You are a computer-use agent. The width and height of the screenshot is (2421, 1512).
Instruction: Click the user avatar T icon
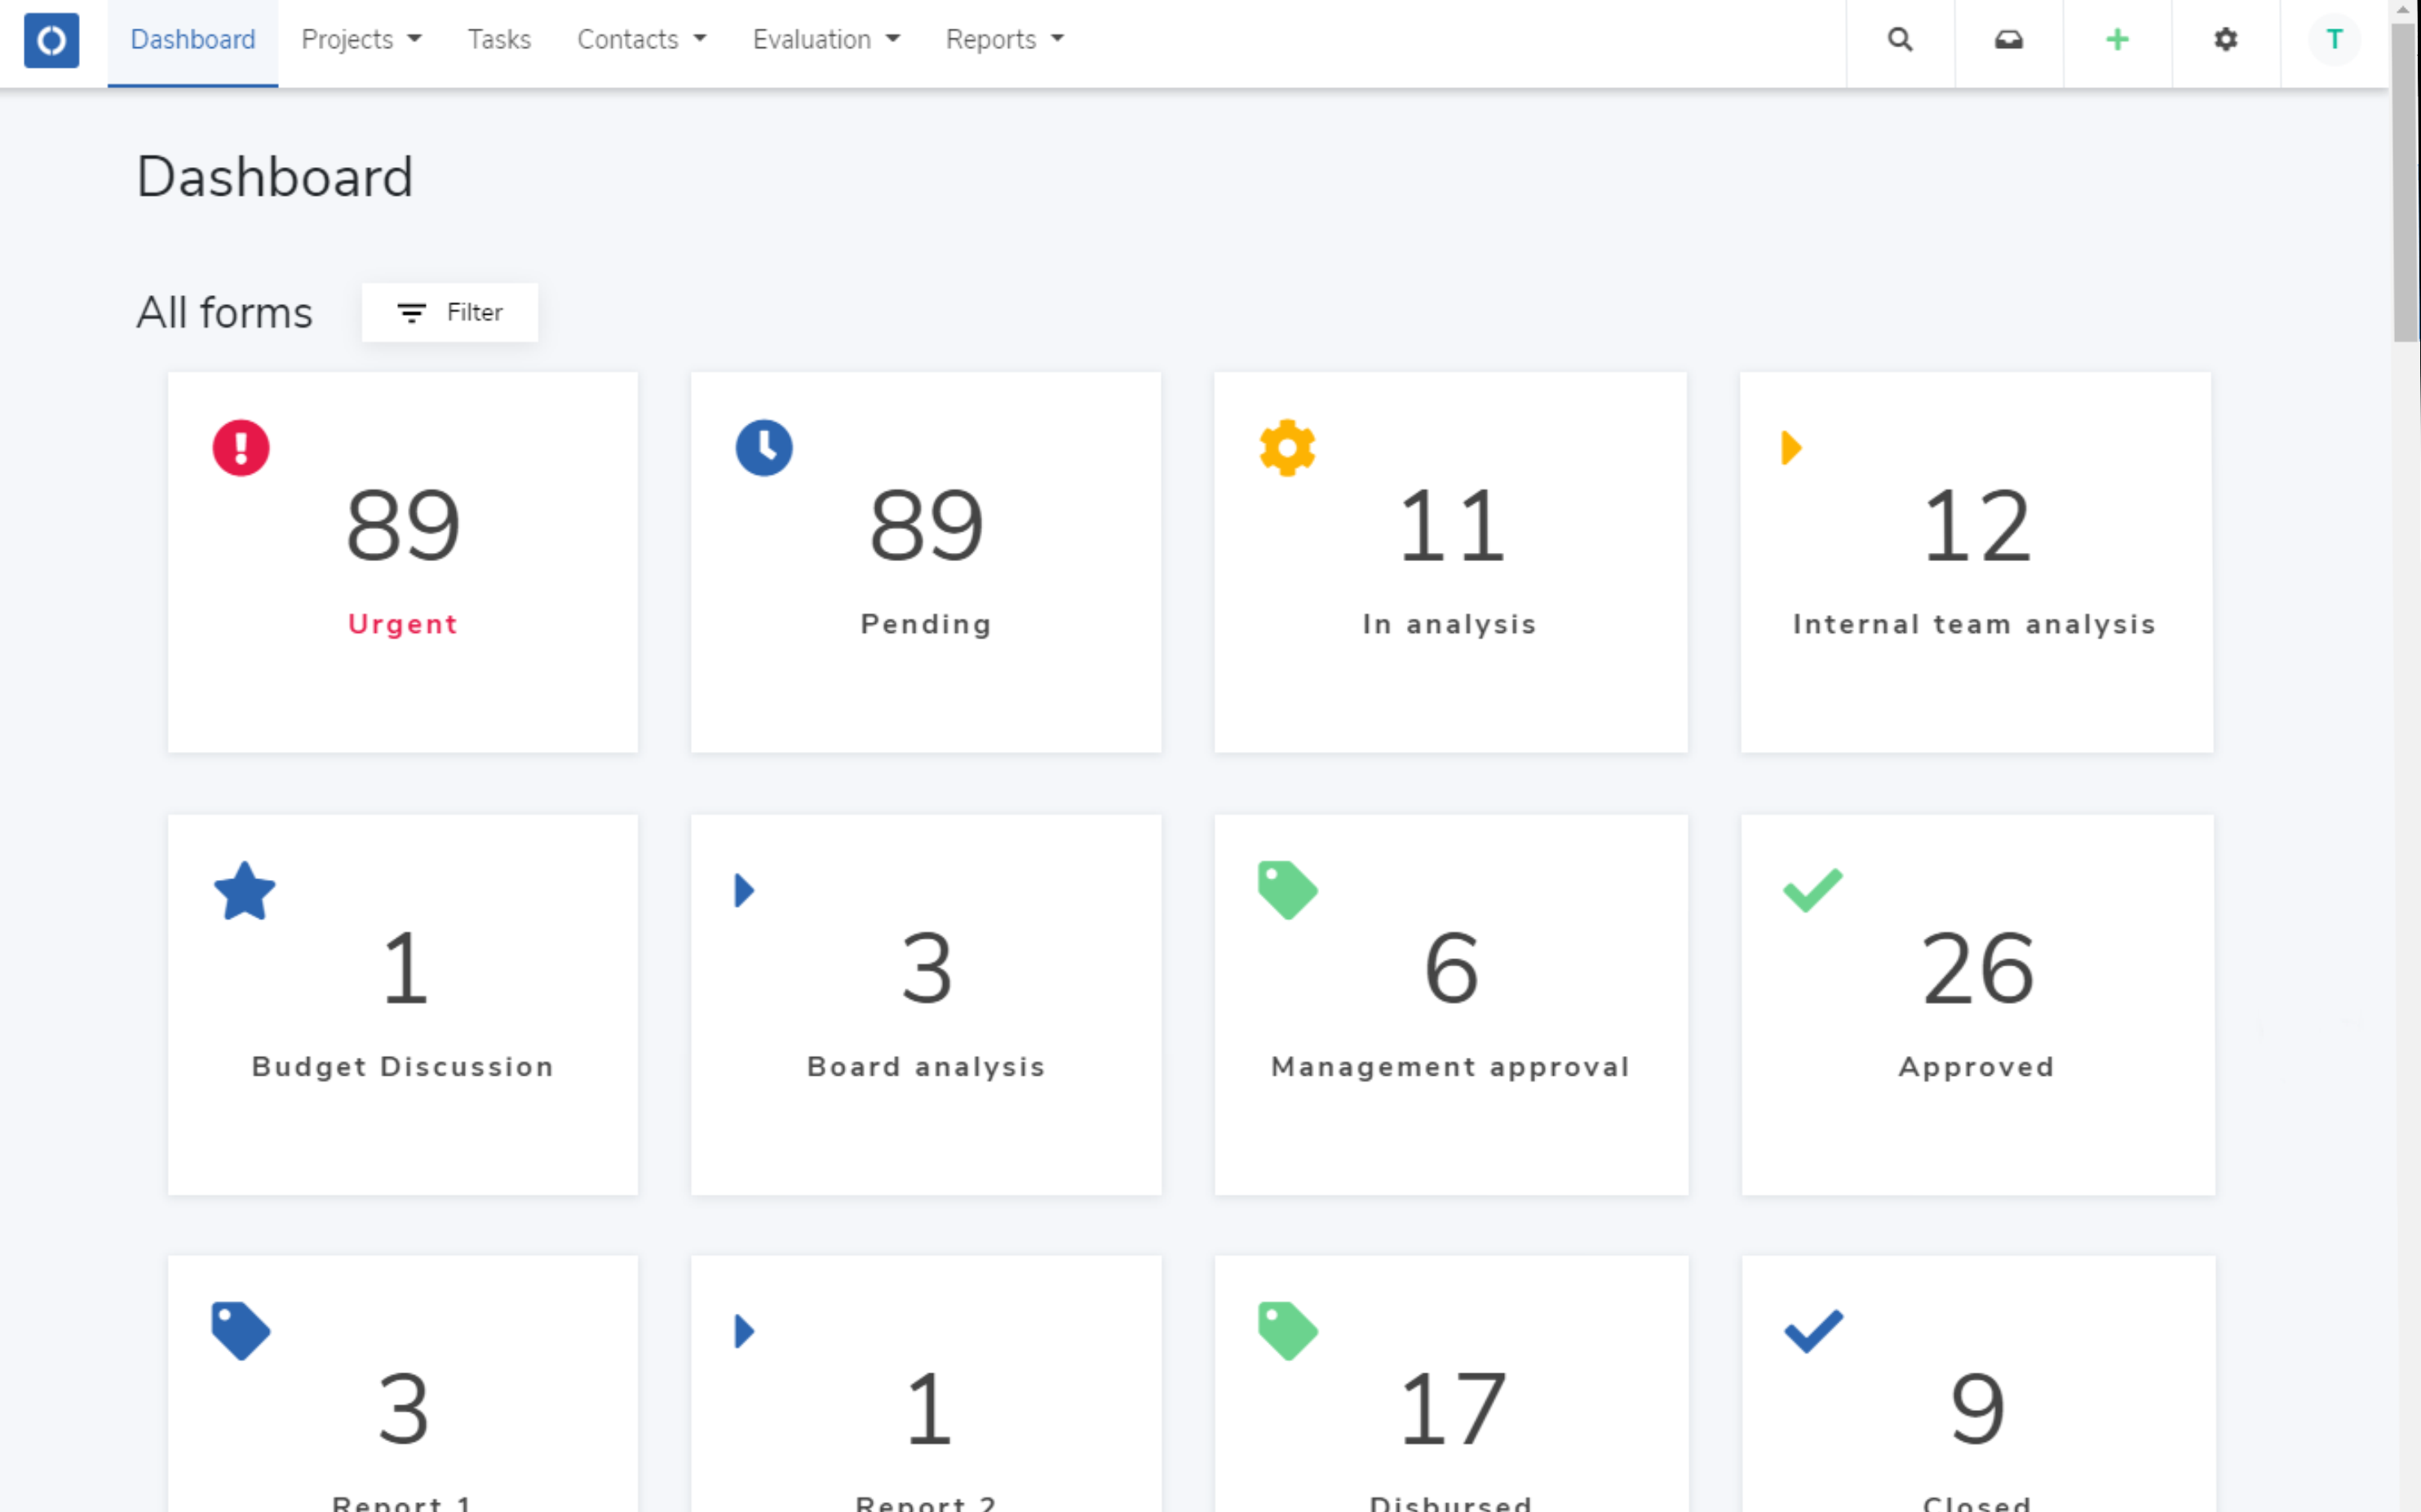pos(2333,40)
